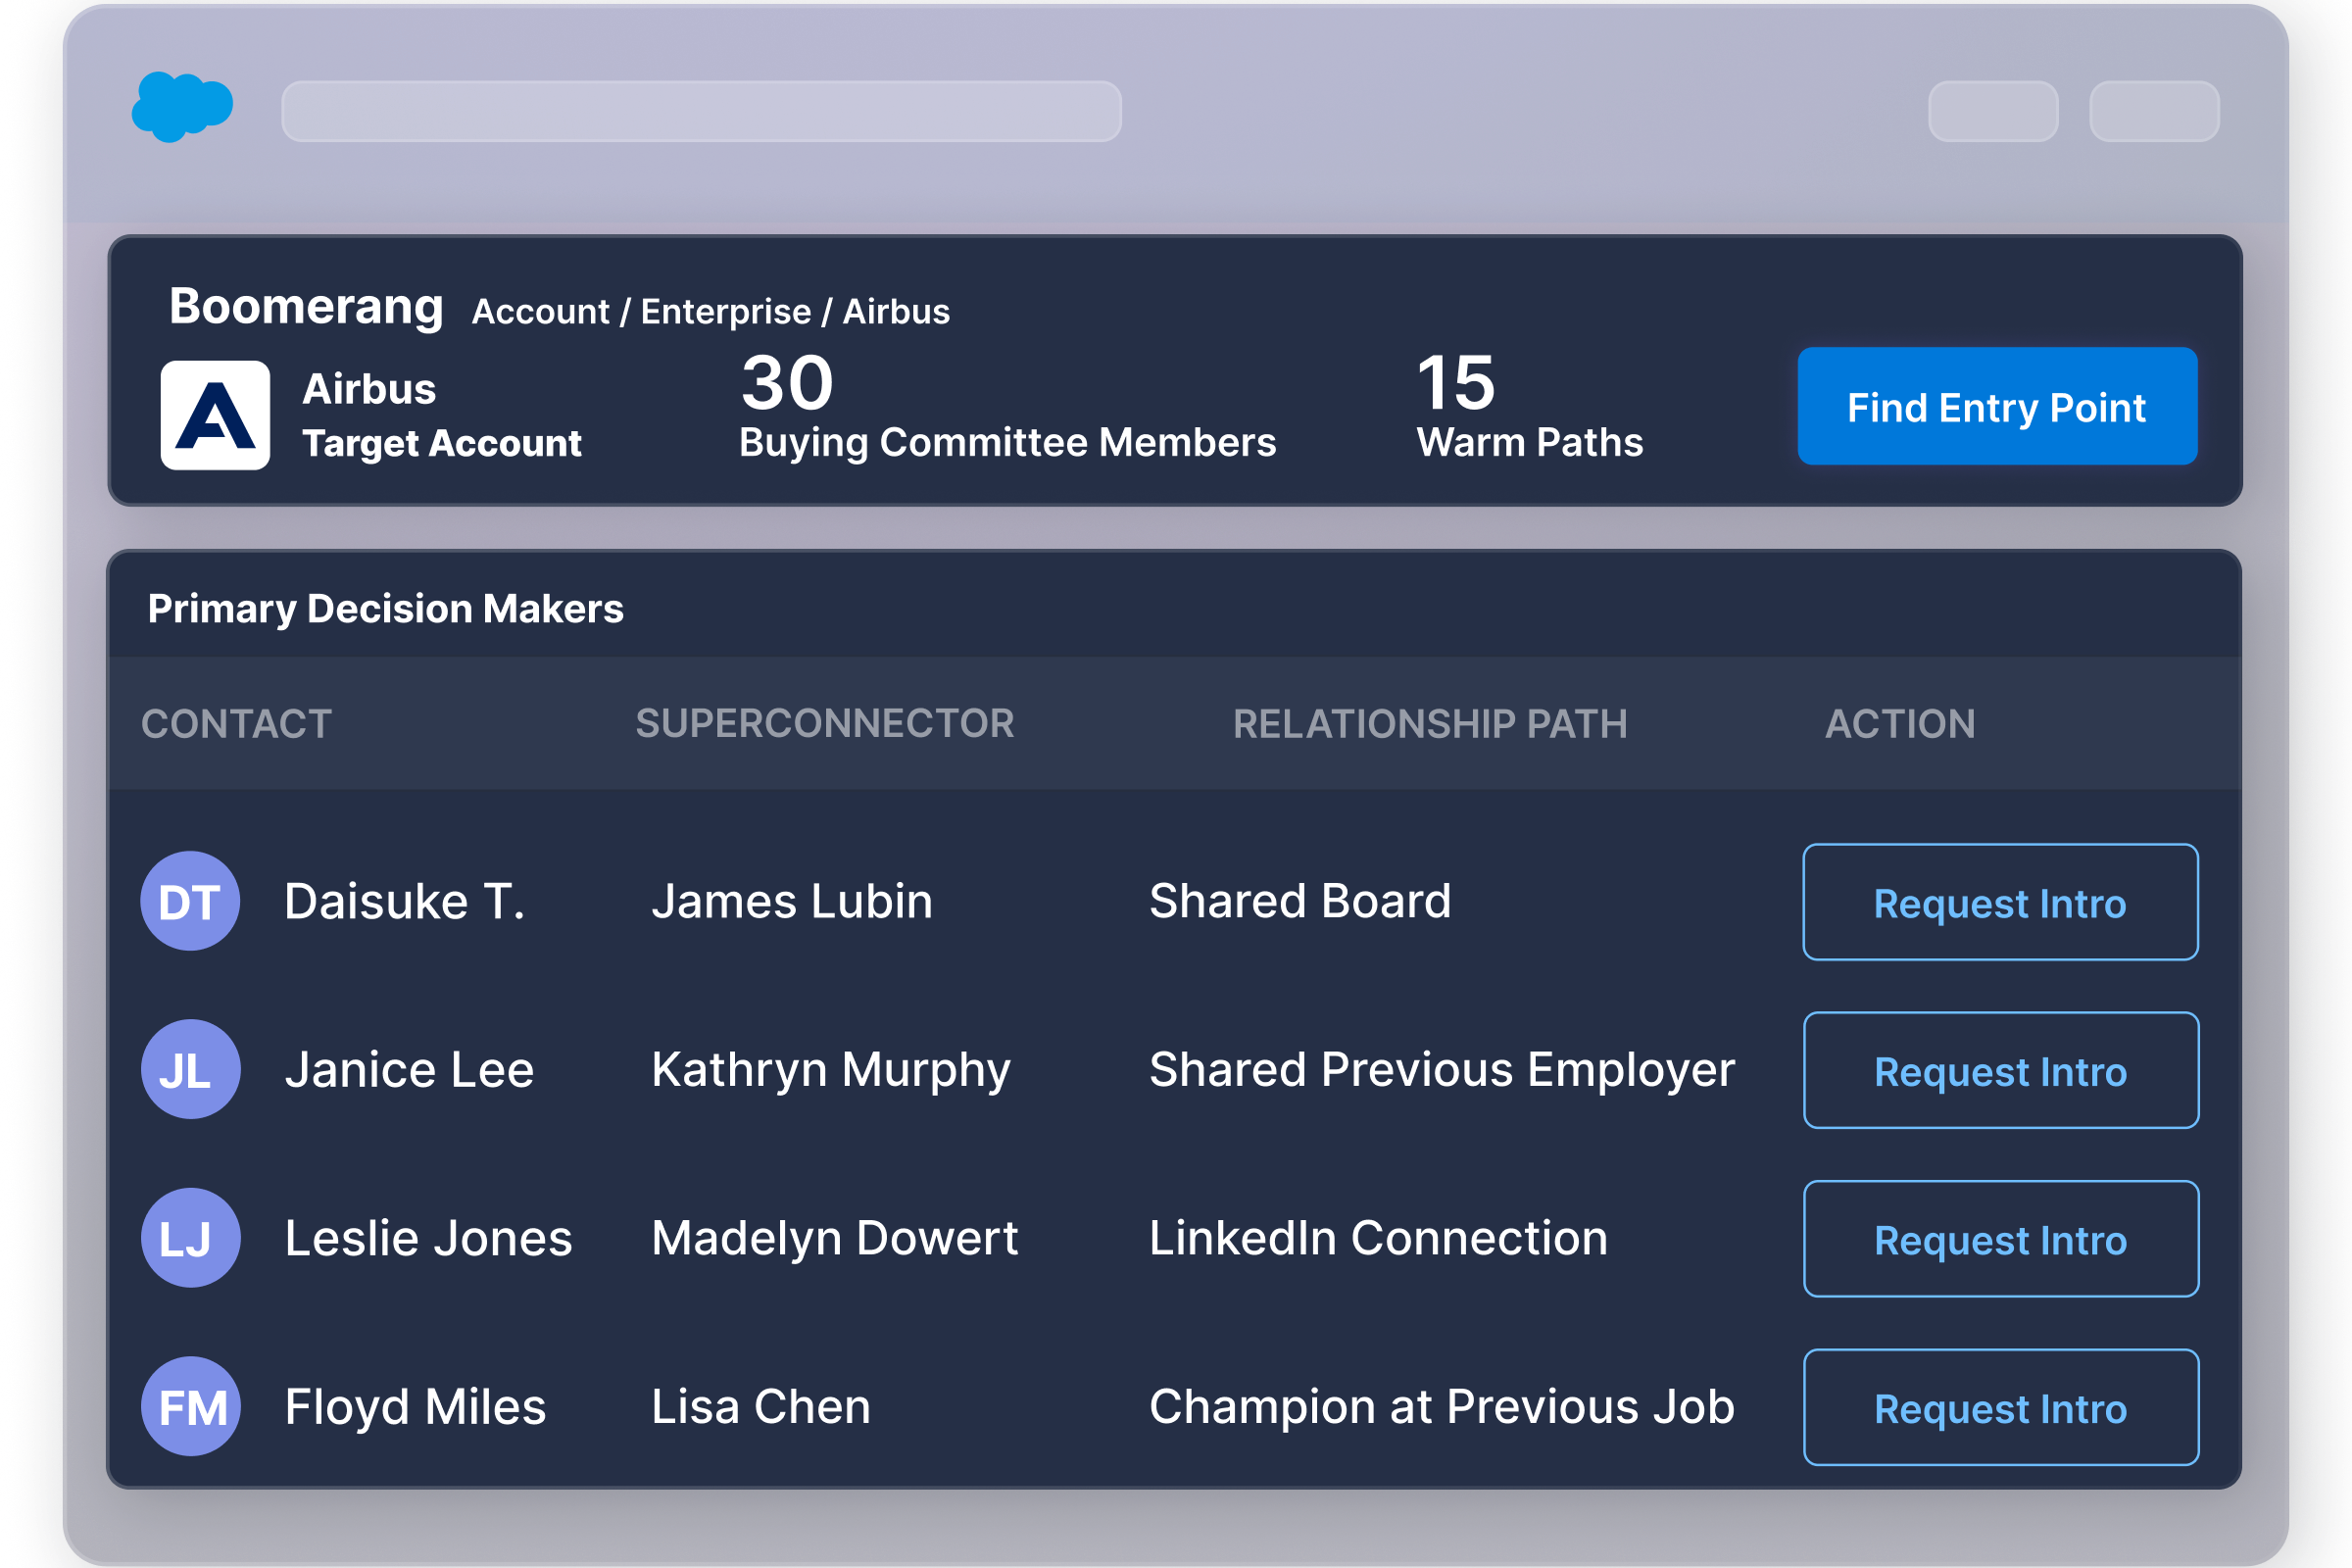Click the Find Entry Point button

point(1996,406)
